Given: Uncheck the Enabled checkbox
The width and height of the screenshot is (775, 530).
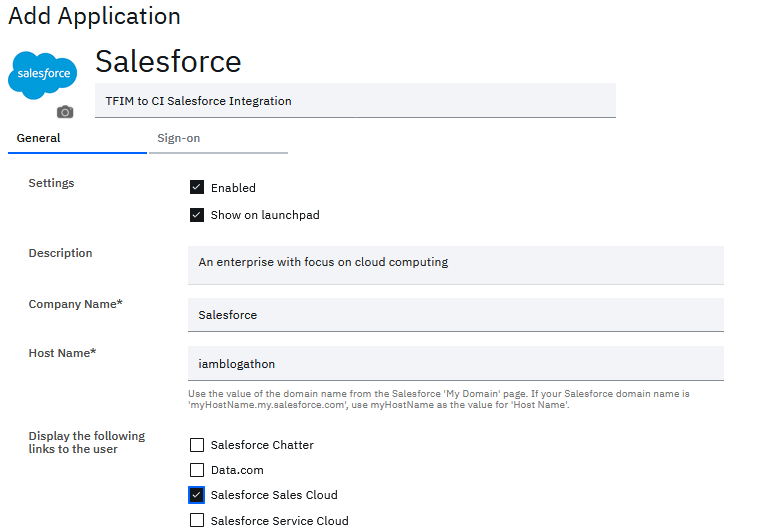Looking at the screenshot, I should coord(197,187).
